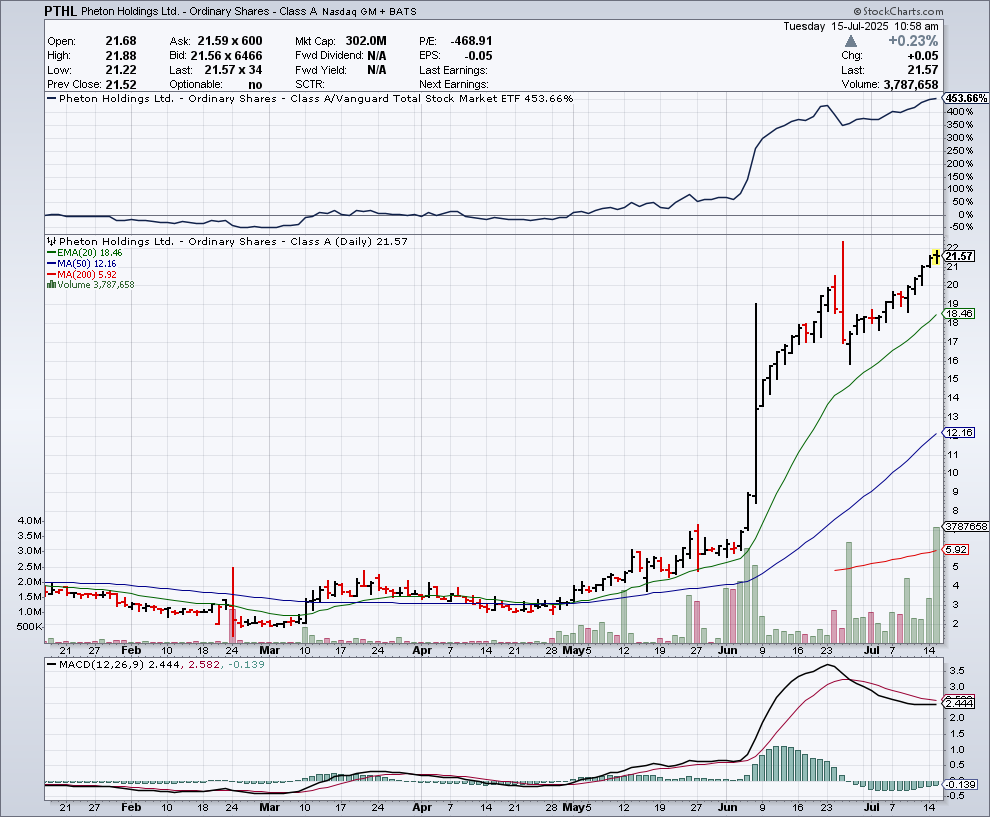This screenshot has height=817, width=990.
Task: Click the MACD(12,26,9) panel title
Action: click(x=101, y=664)
